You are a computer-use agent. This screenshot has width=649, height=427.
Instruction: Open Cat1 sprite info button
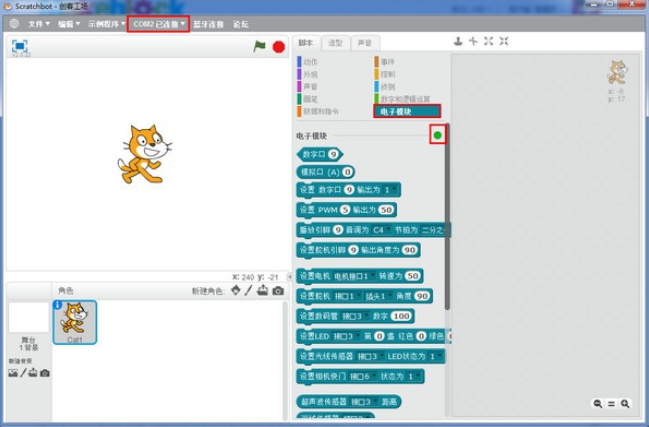click(58, 305)
